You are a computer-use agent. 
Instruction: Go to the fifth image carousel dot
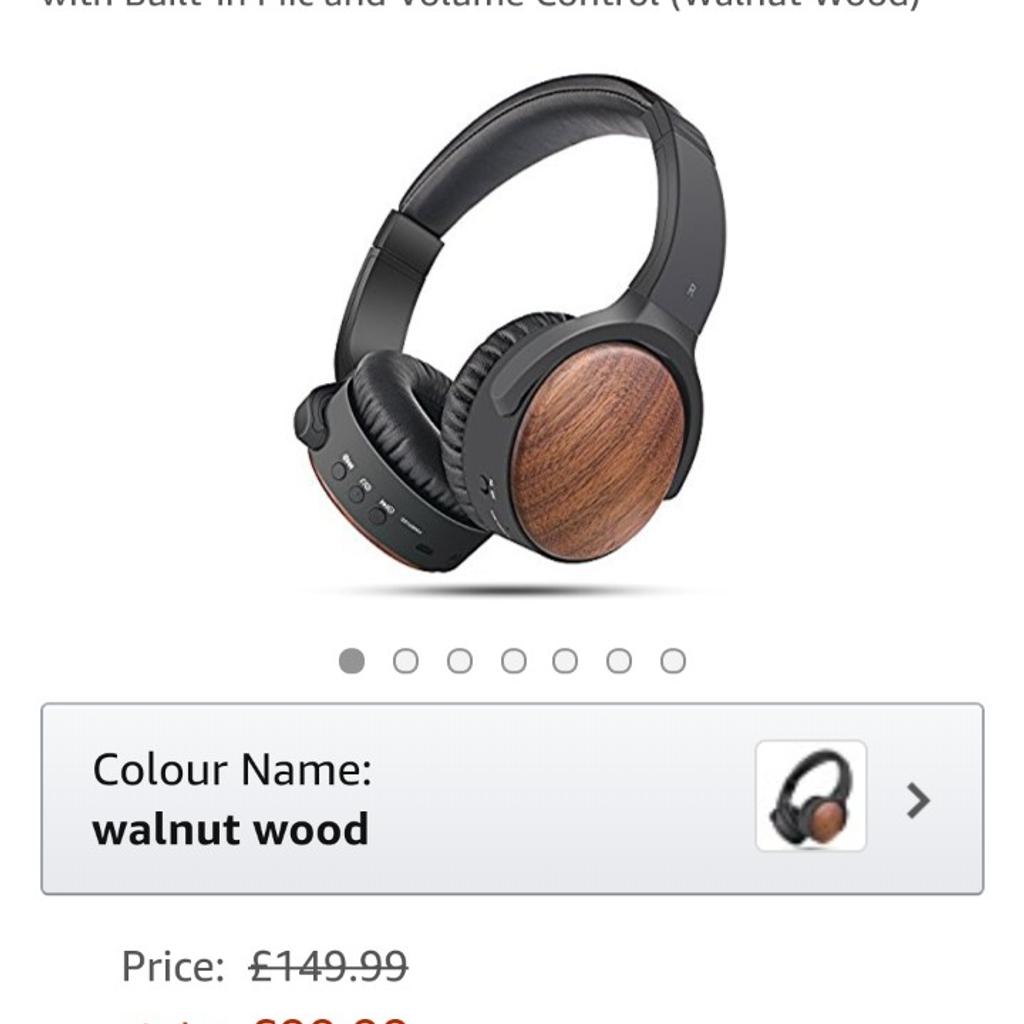tap(565, 660)
